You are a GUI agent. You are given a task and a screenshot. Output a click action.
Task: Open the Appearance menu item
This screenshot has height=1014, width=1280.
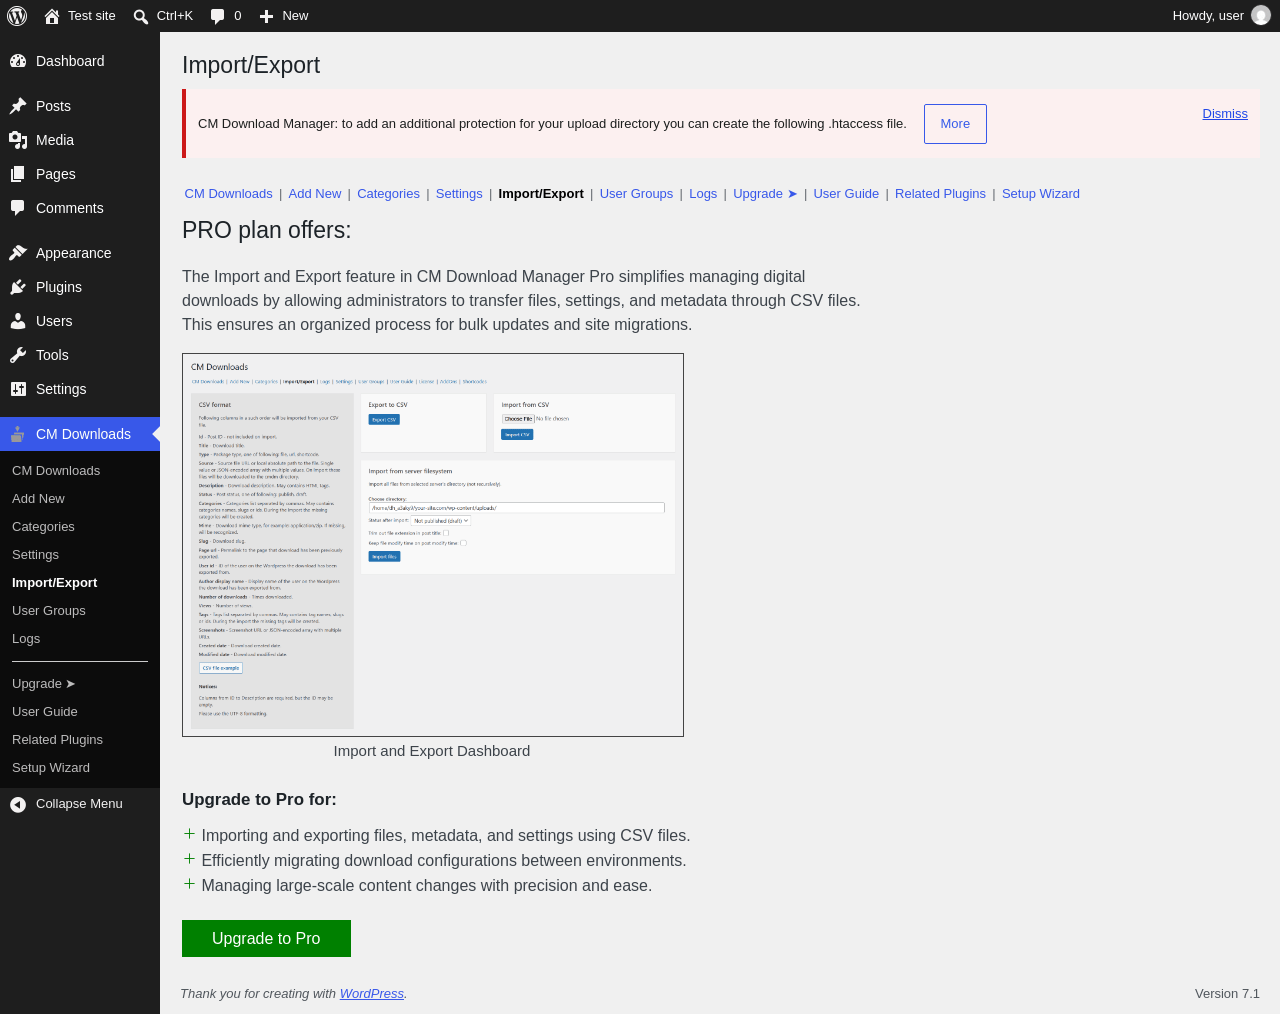pyautogui.click(x=80, y=253)
